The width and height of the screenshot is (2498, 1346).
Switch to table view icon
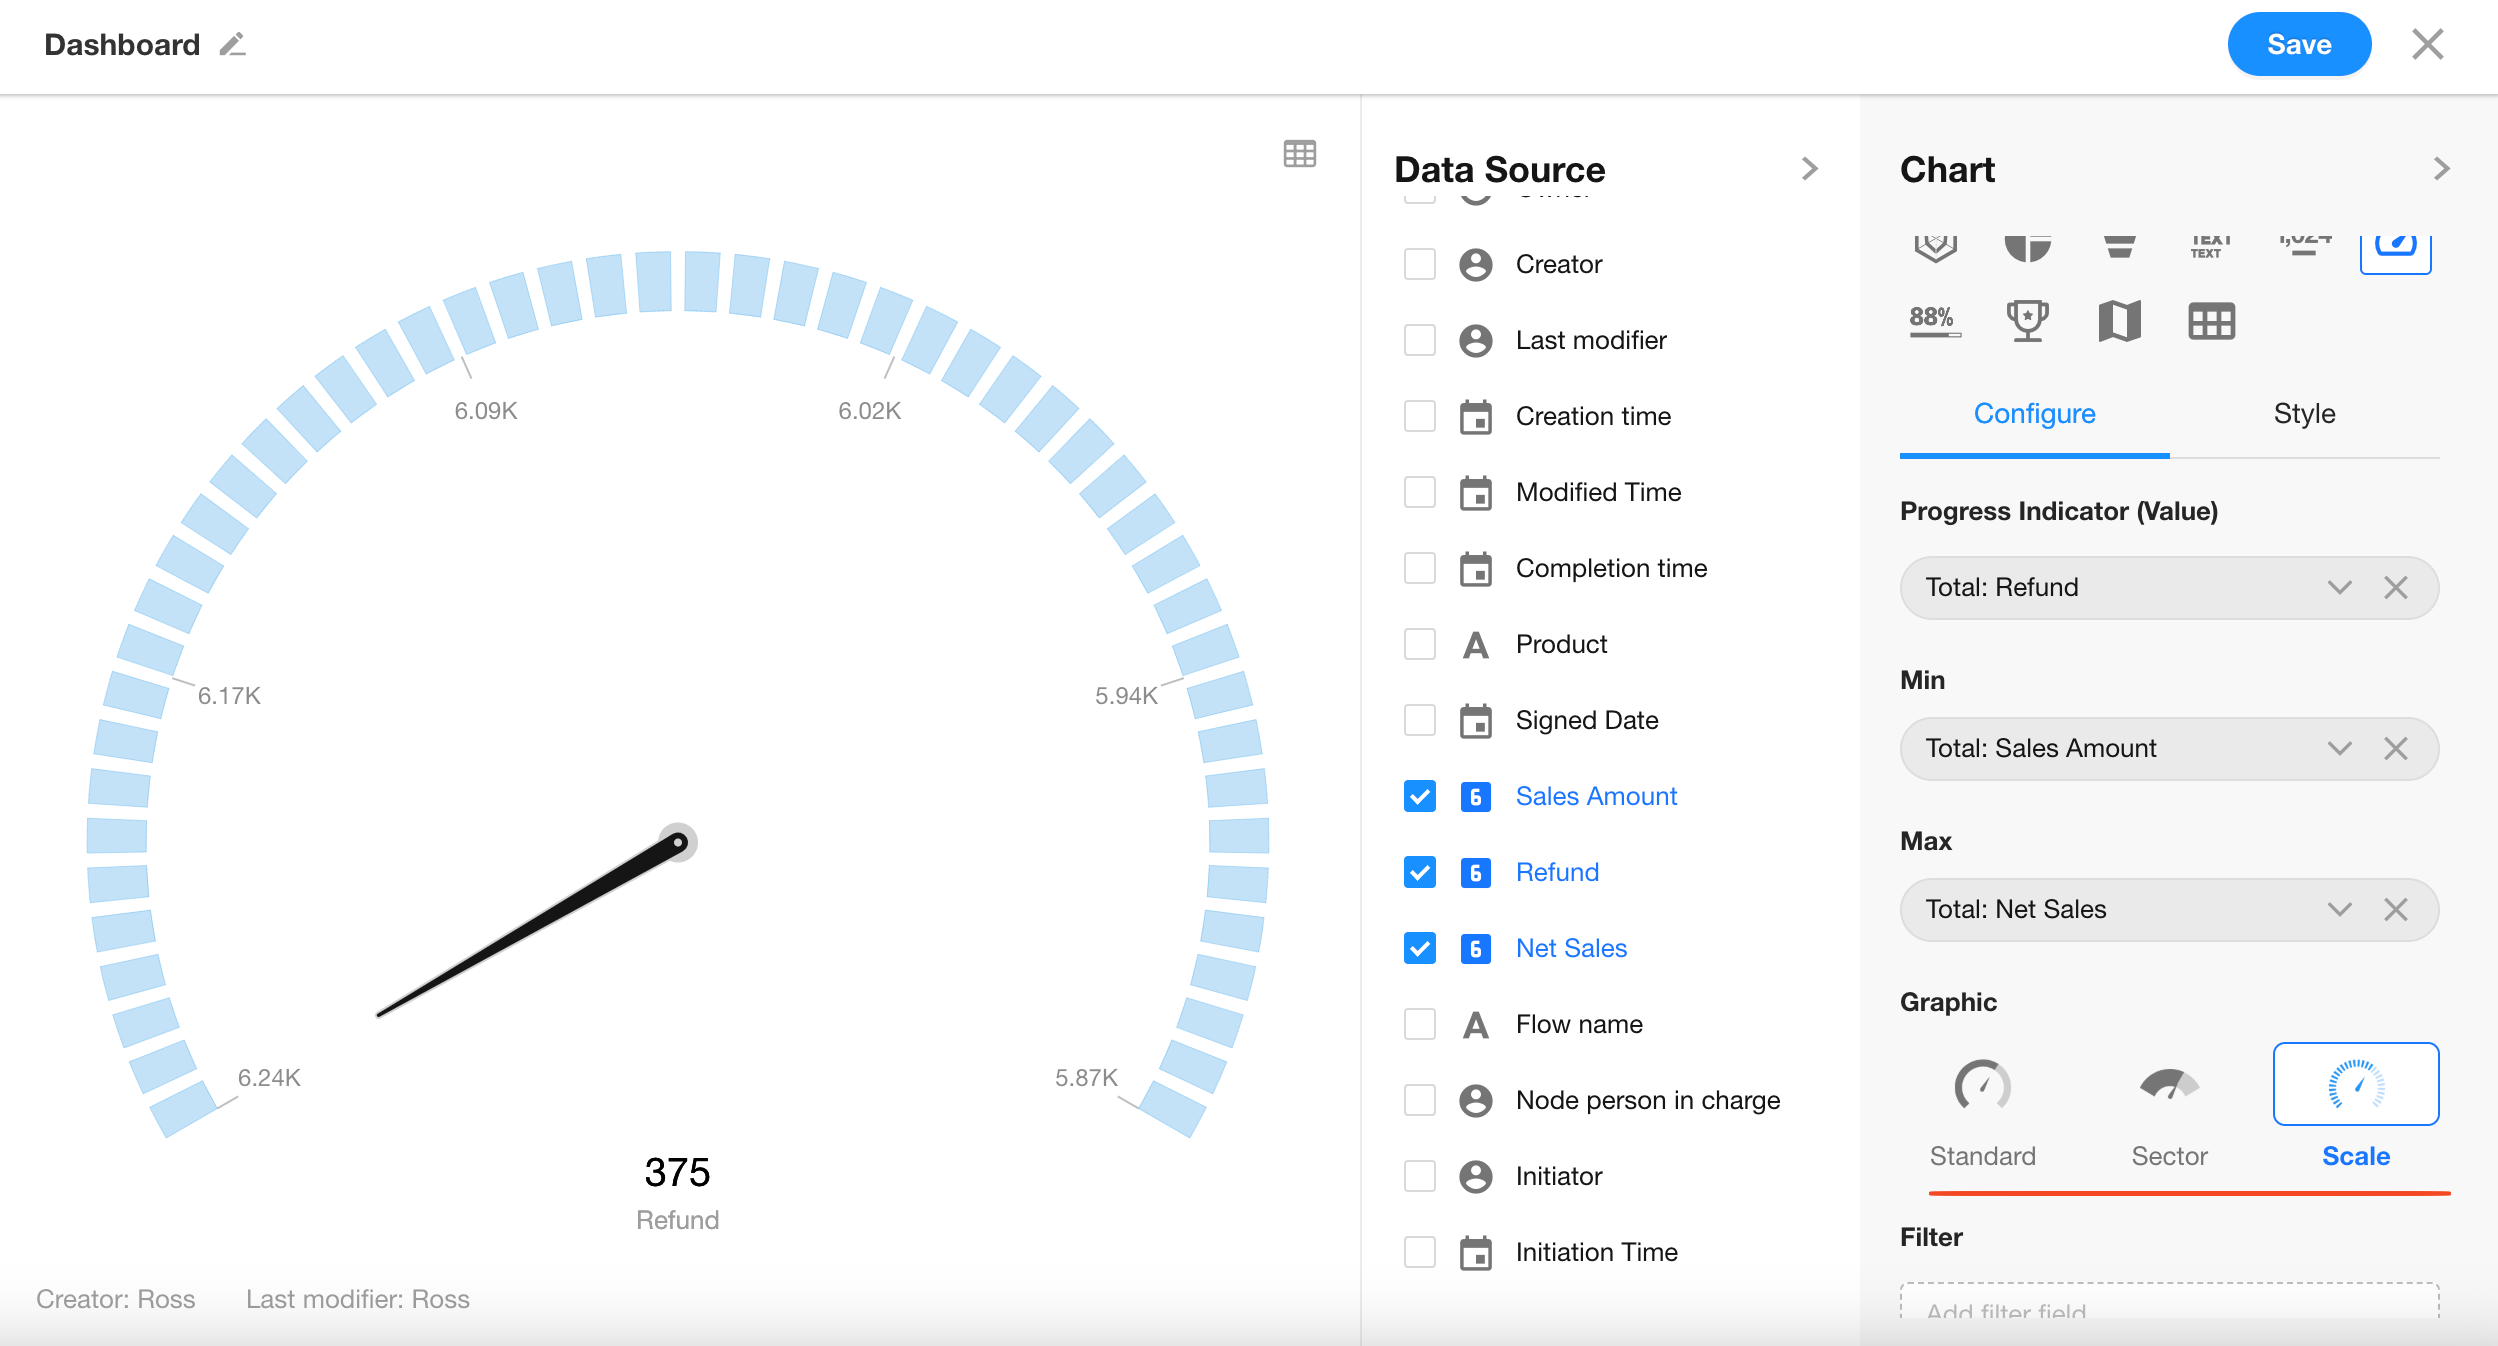[x=1299, y=154]
